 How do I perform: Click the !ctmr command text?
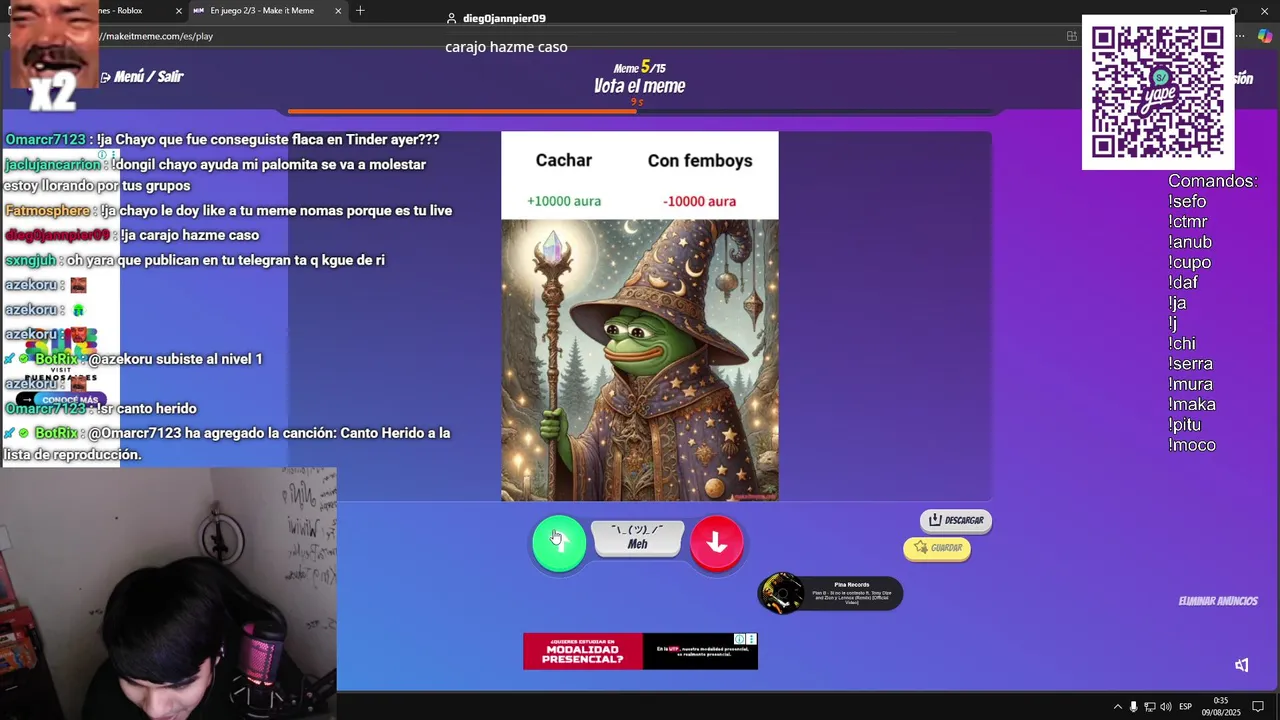pyautogui.click(x=1188, y=222)
